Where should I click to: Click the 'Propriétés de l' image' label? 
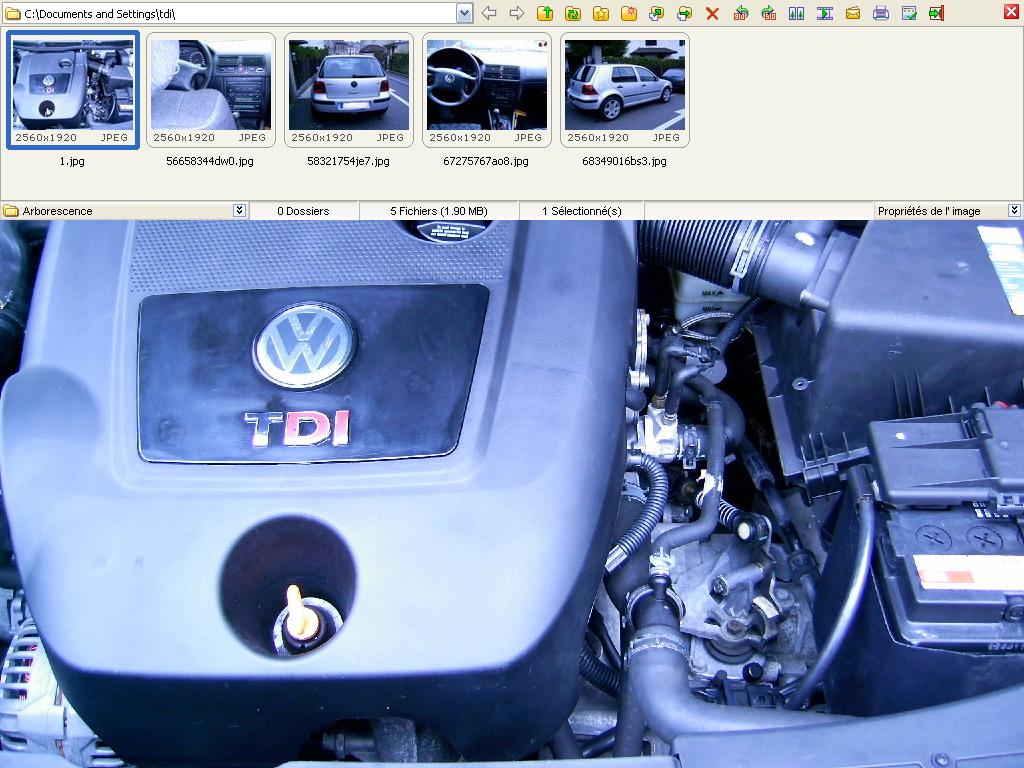[x=929, y=211]
